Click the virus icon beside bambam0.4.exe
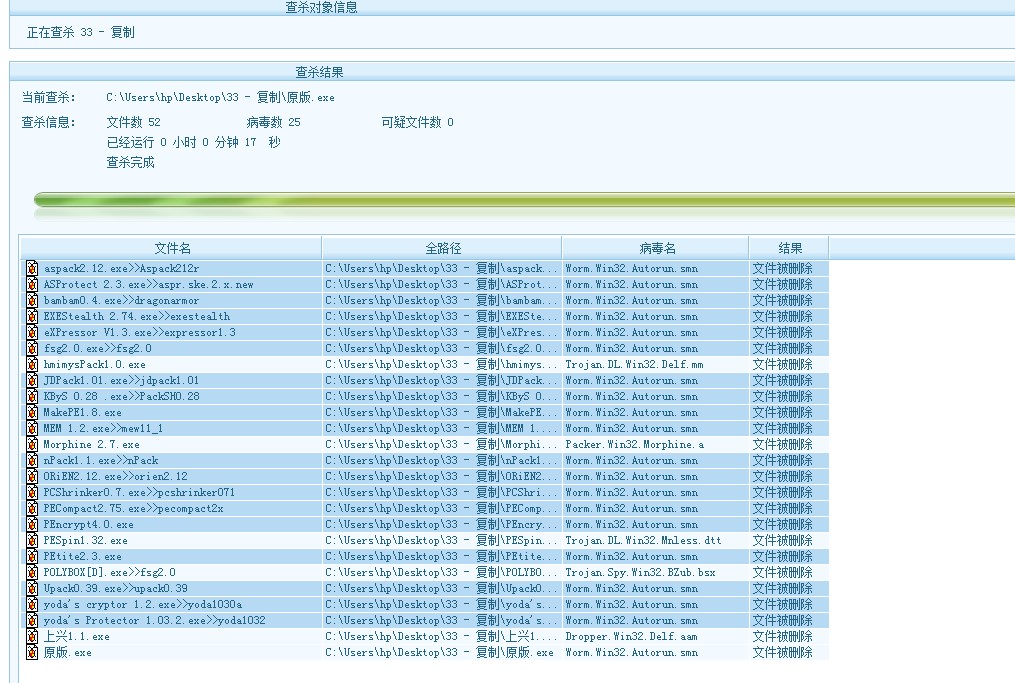Screen dimensions: 1015x683 tap(32, 300)
